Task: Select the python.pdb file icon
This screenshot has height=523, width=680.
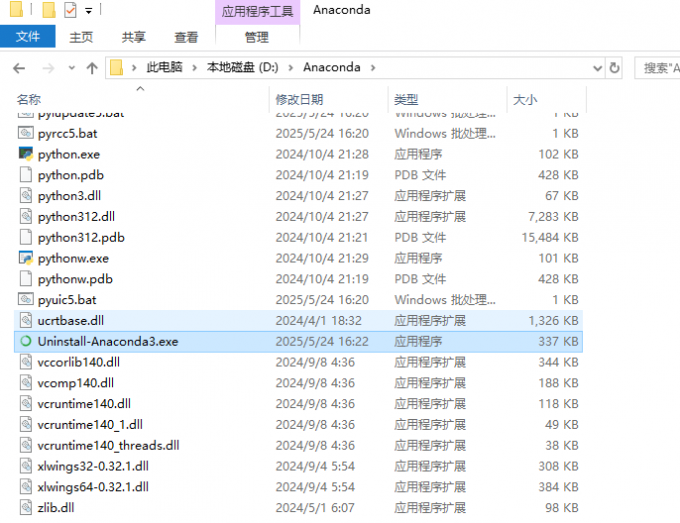Action: (x=26, y=174)
